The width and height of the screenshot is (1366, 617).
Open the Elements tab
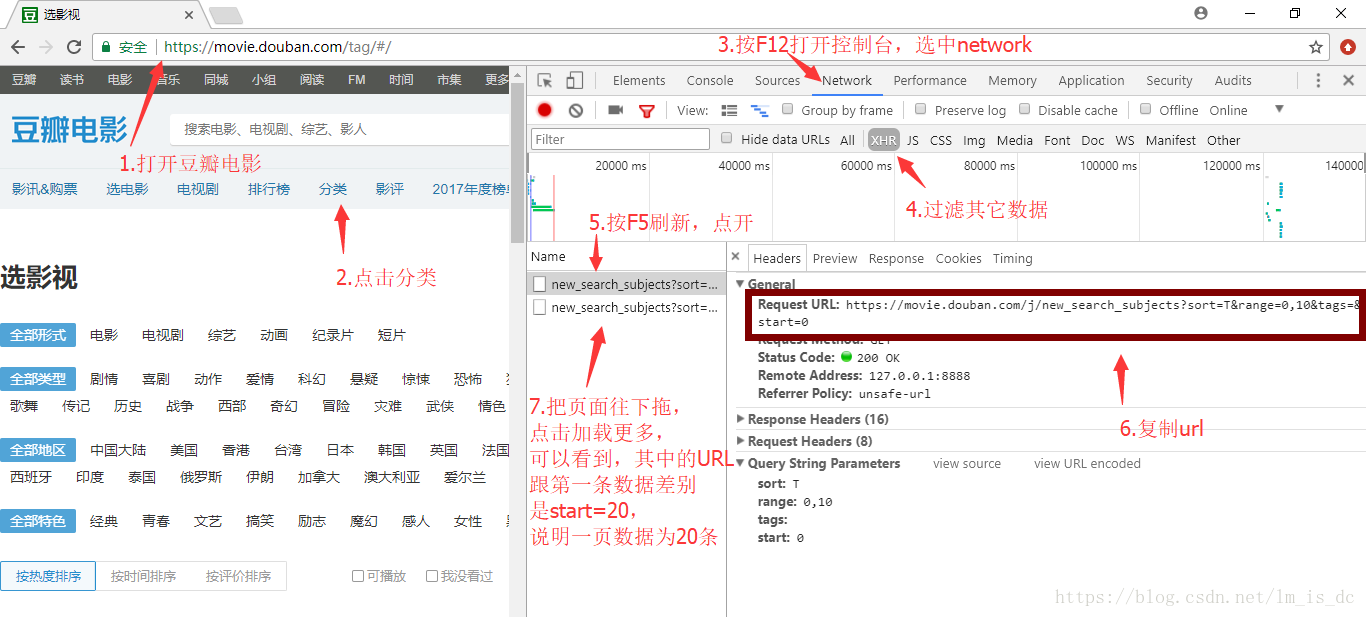pos(639,80)
